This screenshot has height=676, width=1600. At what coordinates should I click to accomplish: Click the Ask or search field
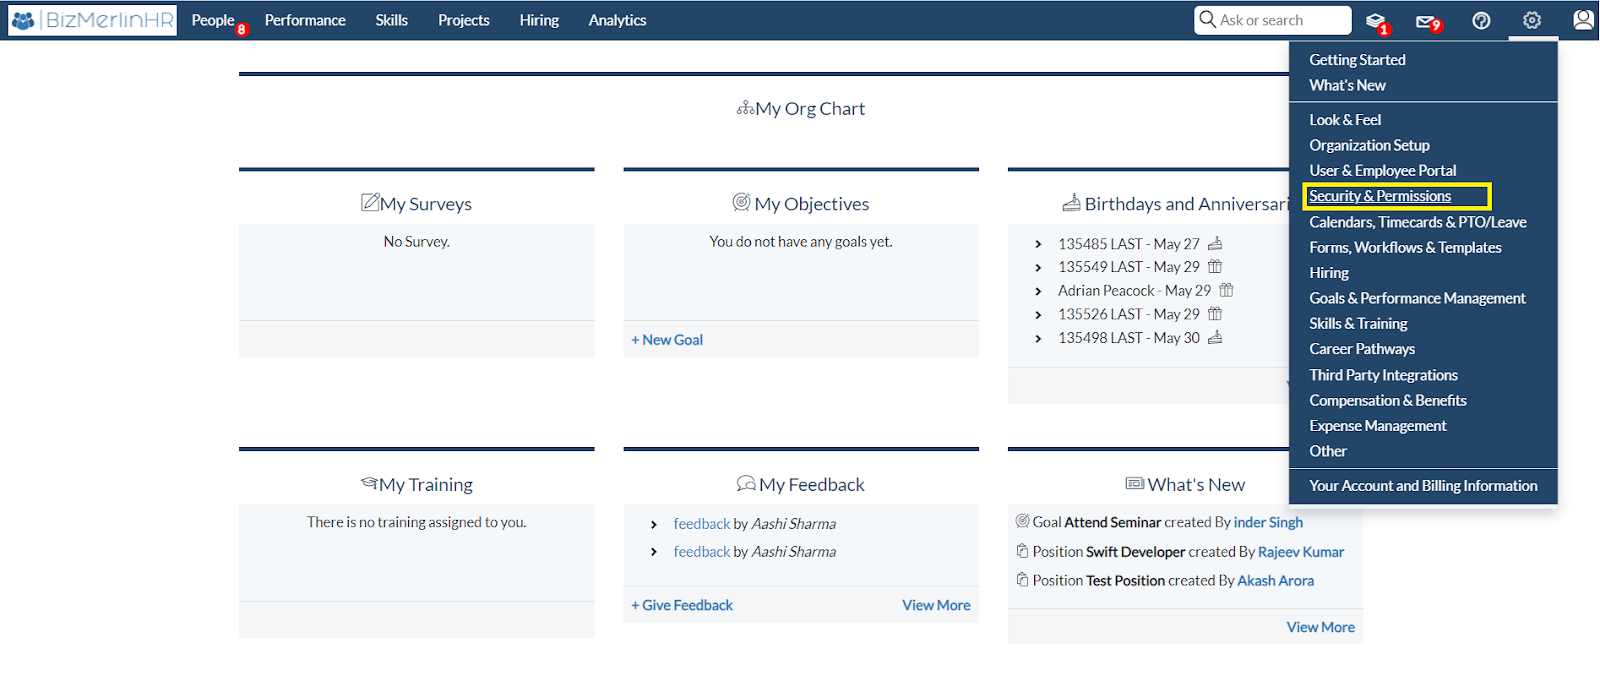pyautogui.click(x=1273, y=20)
